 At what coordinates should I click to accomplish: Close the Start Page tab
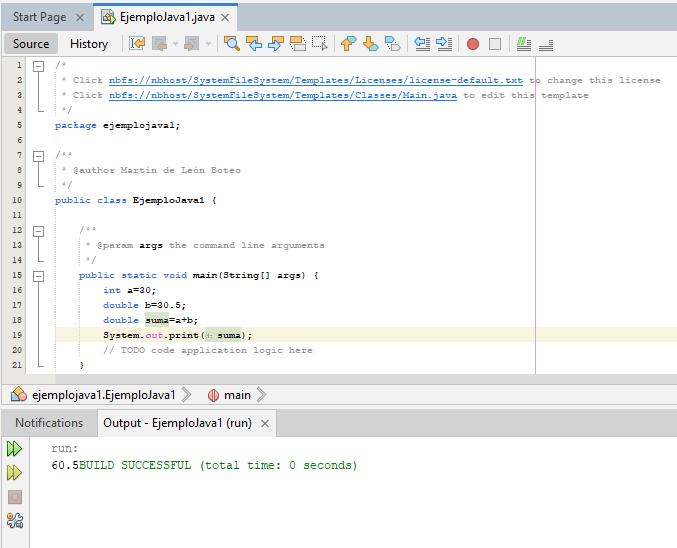click(80, 17)
